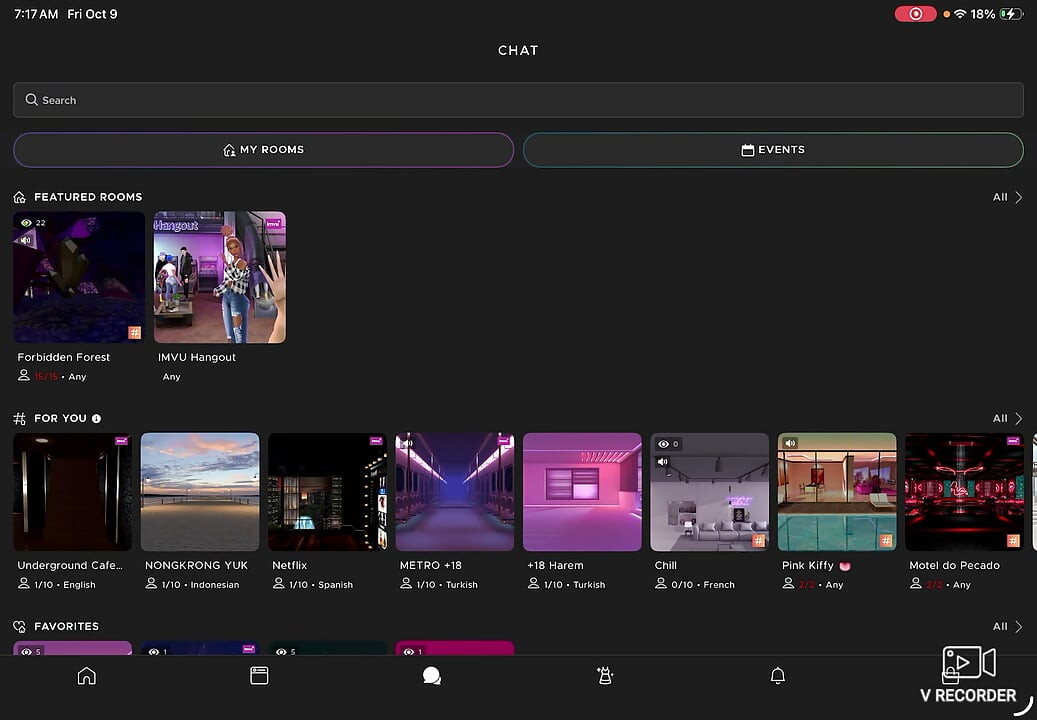1037x720 pixels.
Task: Tap the 7:17 AM clock in status bar
Action: point(36,14)
